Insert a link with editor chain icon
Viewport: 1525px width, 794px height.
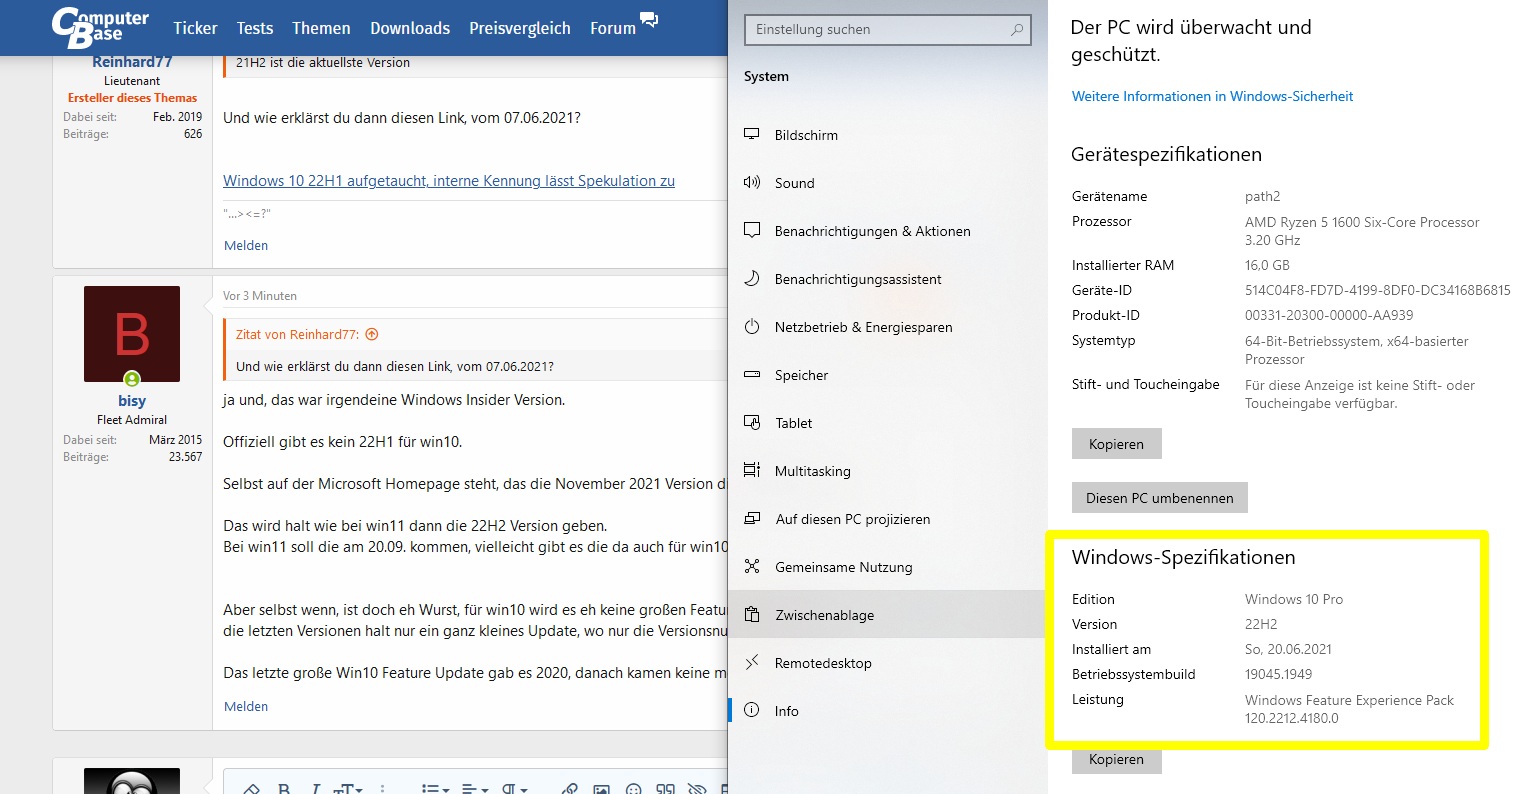569,788
